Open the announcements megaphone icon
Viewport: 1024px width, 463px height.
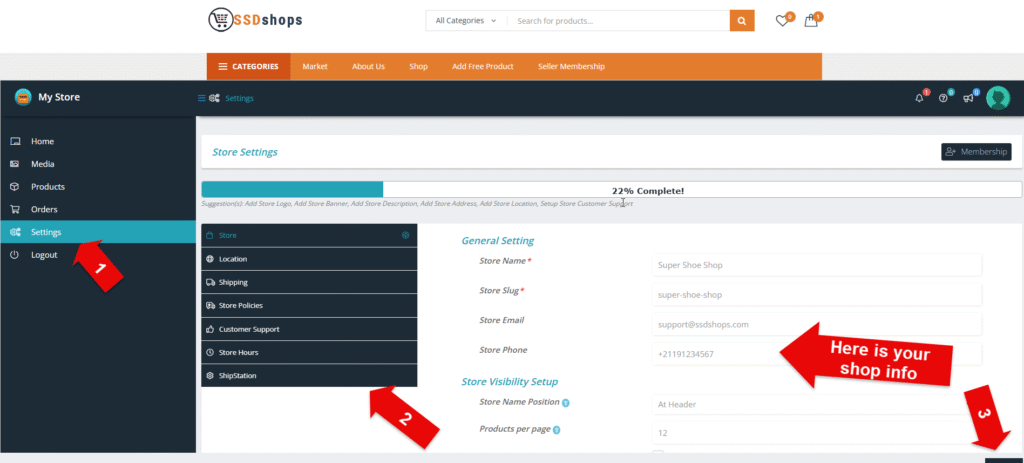[x=967, y=98]
